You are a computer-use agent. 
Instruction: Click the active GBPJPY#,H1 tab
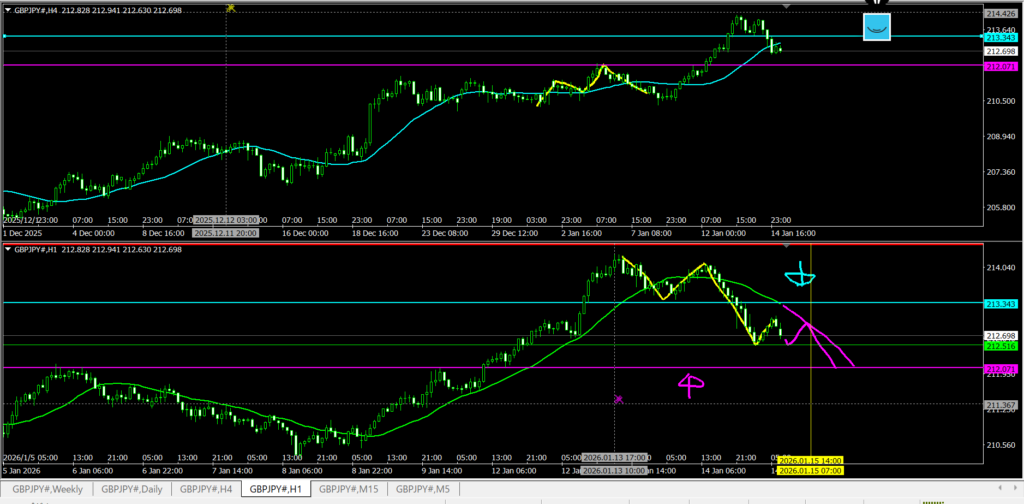pos(276,489)
